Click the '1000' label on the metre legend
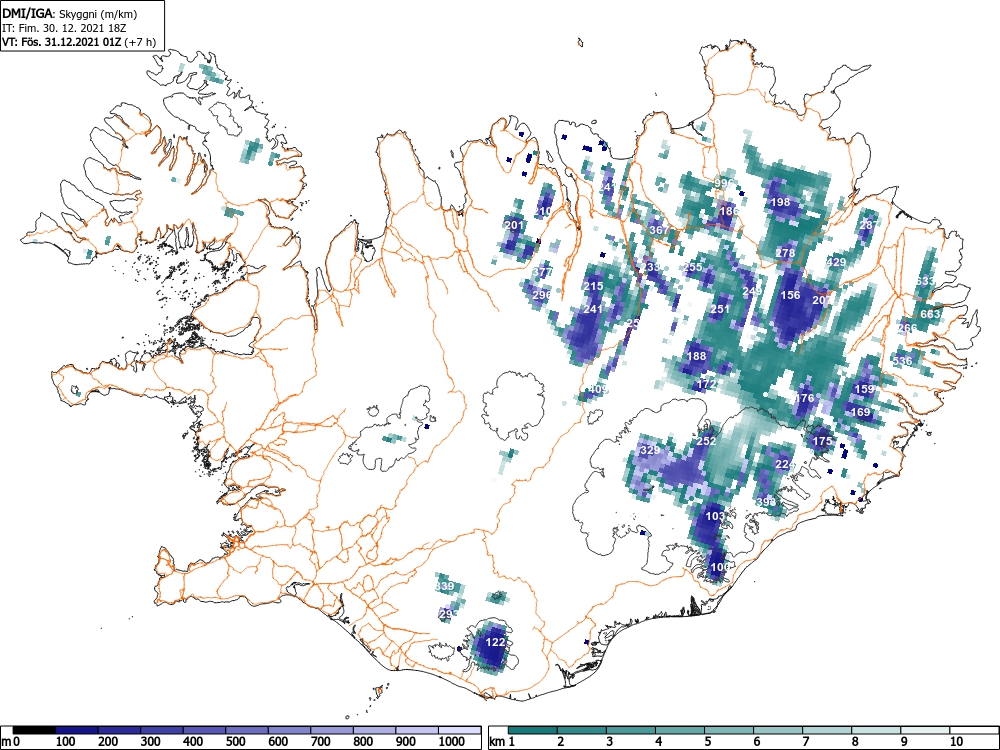 tap(452, 742)
